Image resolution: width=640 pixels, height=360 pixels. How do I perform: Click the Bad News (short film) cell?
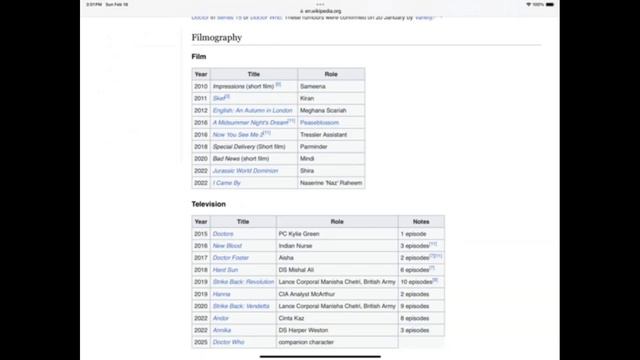(x=254, y=158)
